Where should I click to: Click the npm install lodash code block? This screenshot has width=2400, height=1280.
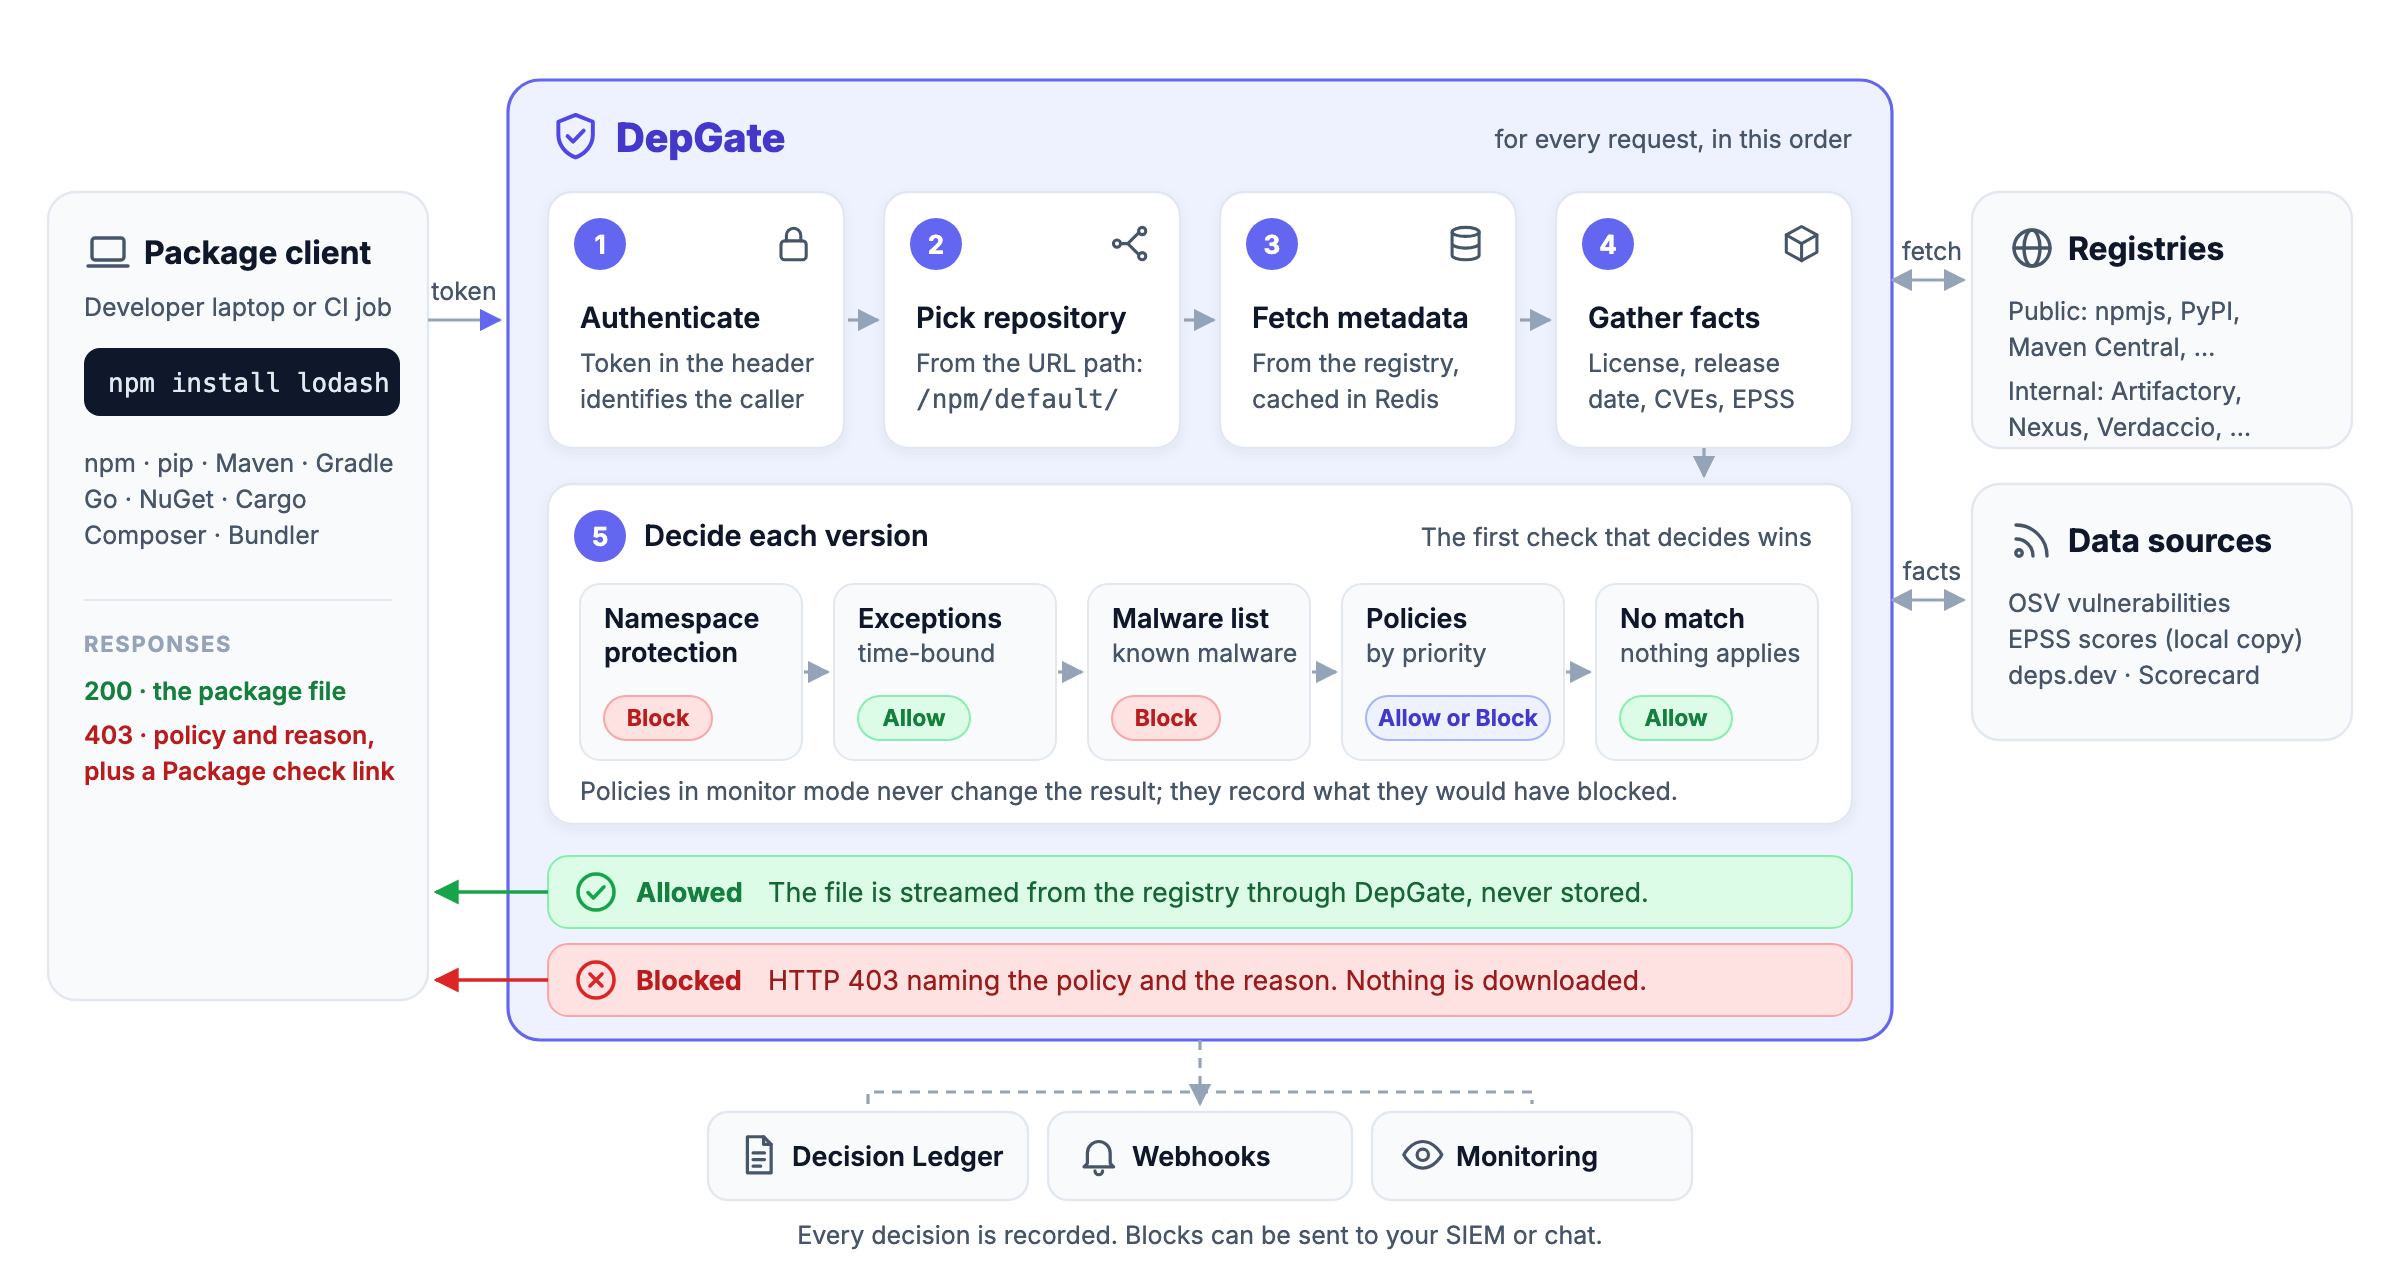point(242,382)
